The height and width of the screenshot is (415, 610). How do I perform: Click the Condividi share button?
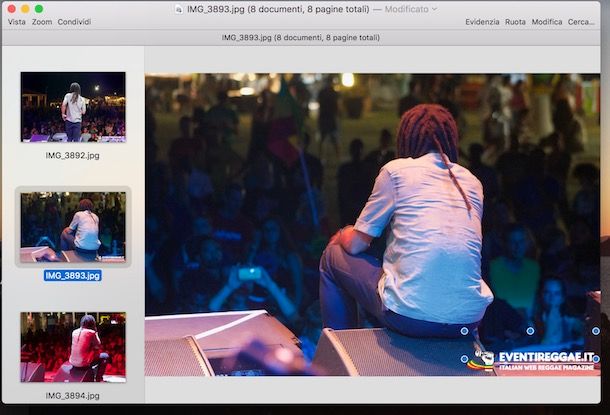pos(74,22)
